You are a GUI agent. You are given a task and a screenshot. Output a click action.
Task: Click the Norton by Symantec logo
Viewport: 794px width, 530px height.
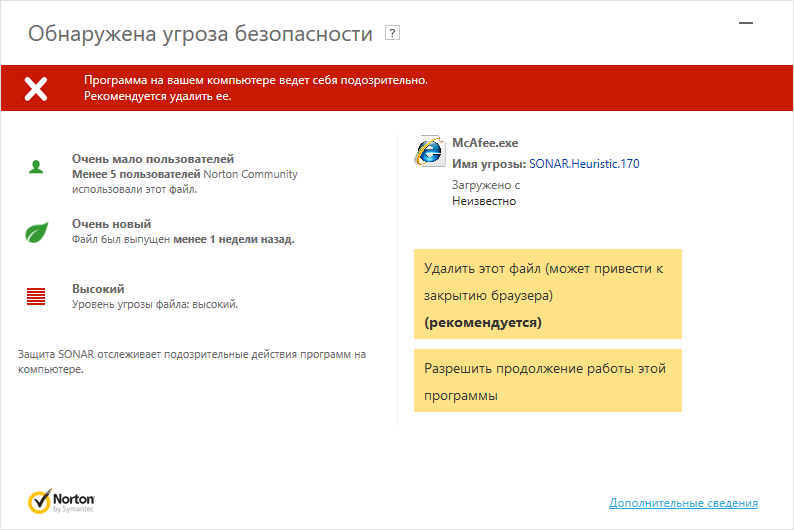coord(61,501)
